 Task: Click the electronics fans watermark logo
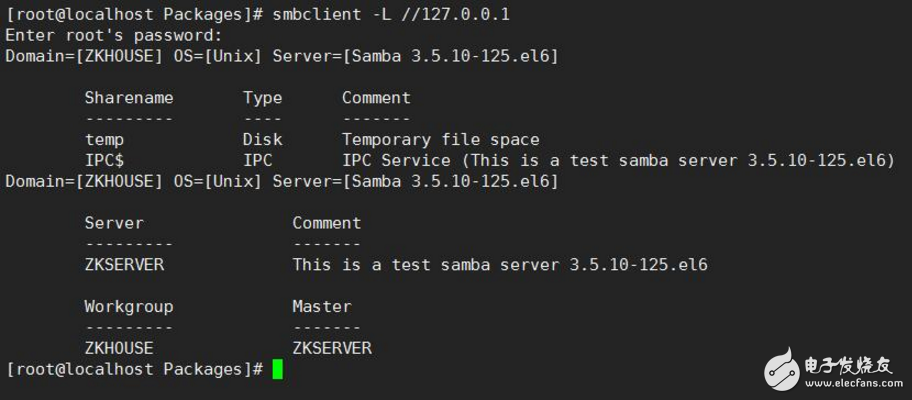point(784,370)
